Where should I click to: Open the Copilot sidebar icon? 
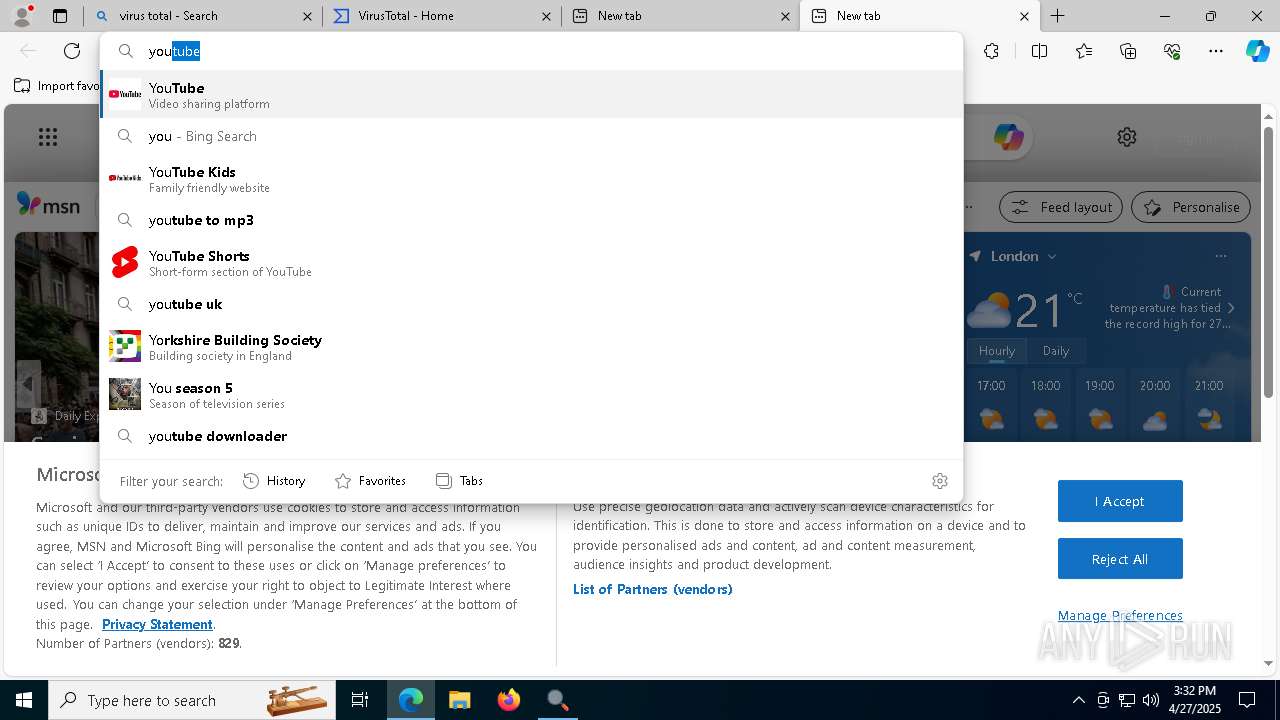pos(1257,51)
